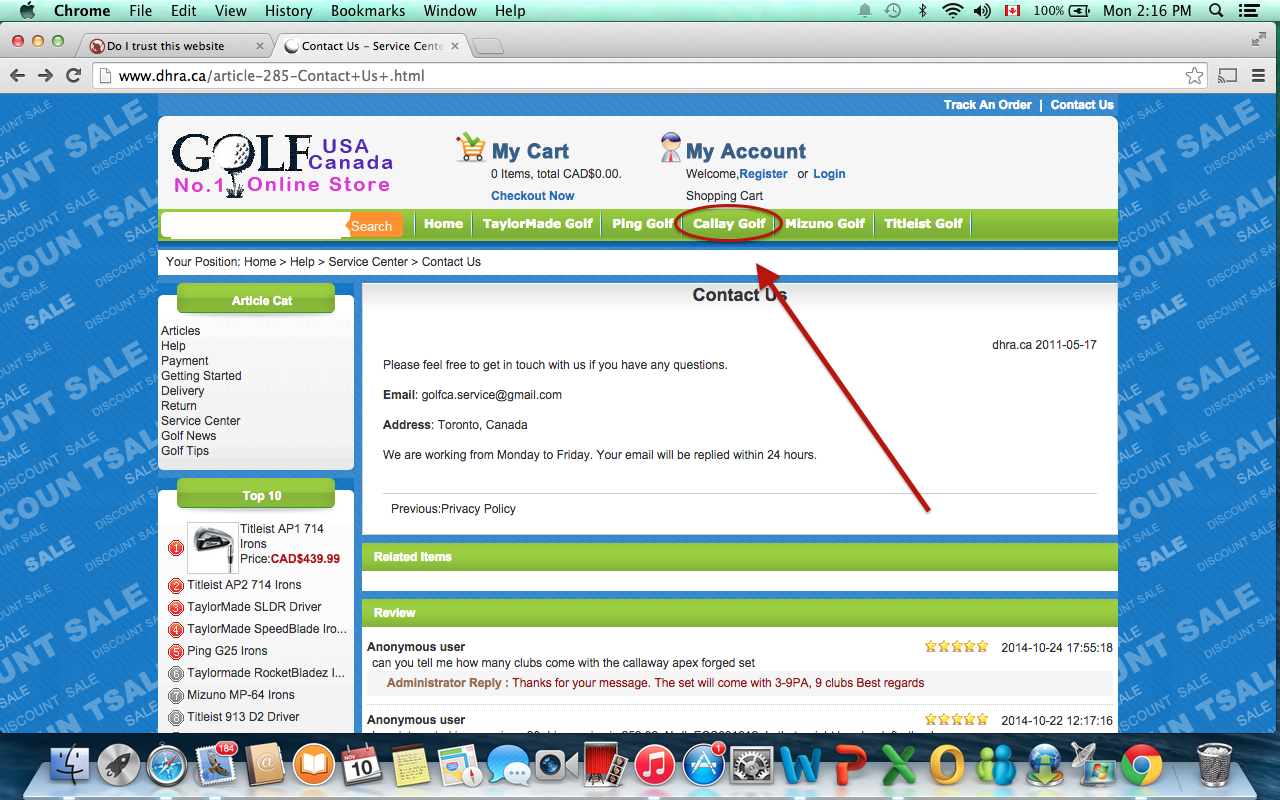Open the Callay Golf navigation item
The height and width of the screenshot is (800, 1280).
pos(729,224)
